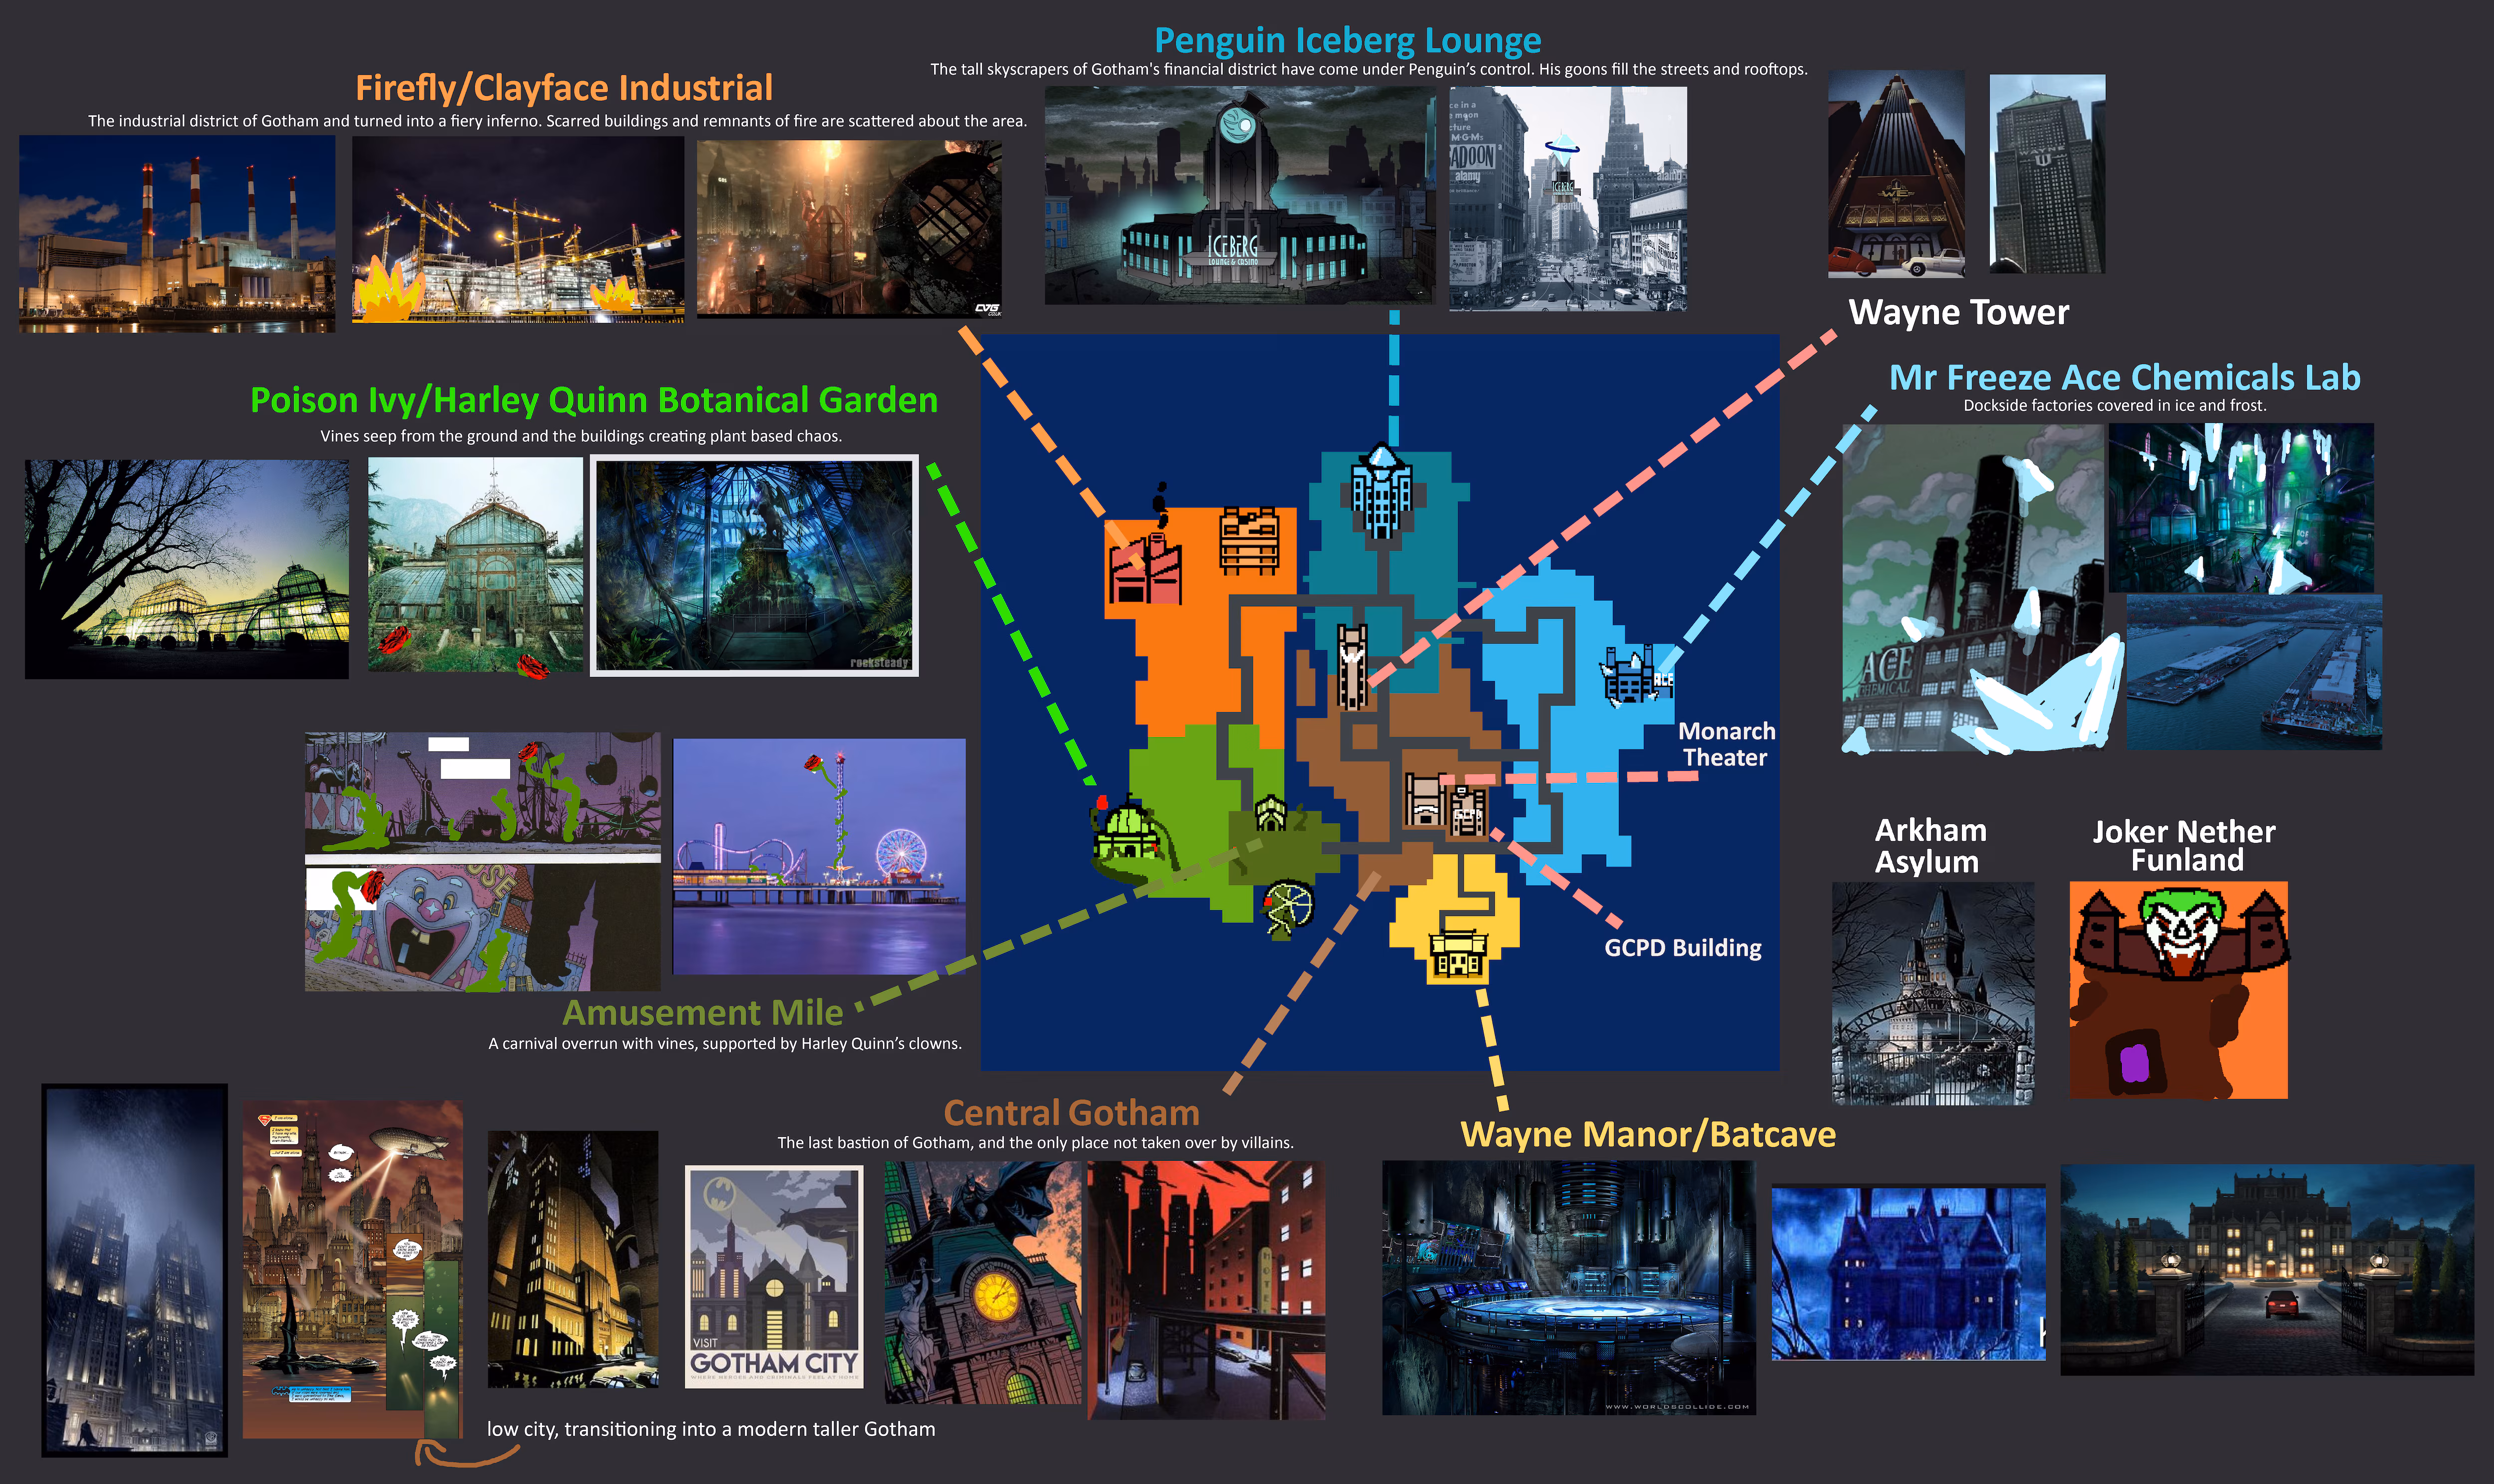The image size is (2494, 1484).
Task: Select the smoking factory icon in the orange district
Action: (1145, 545)
